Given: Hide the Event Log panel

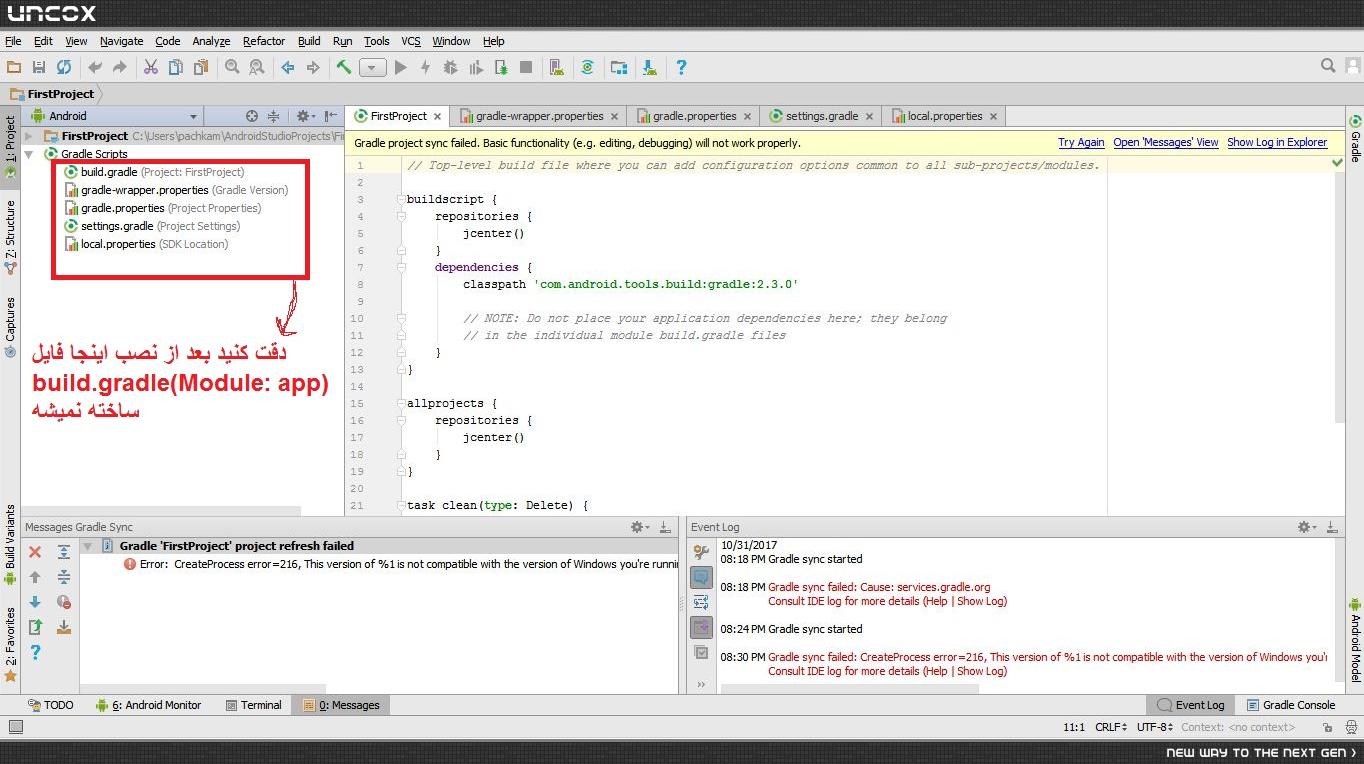Looking at the screenshot, I should pyautogui.click(x=1334, y=527).
